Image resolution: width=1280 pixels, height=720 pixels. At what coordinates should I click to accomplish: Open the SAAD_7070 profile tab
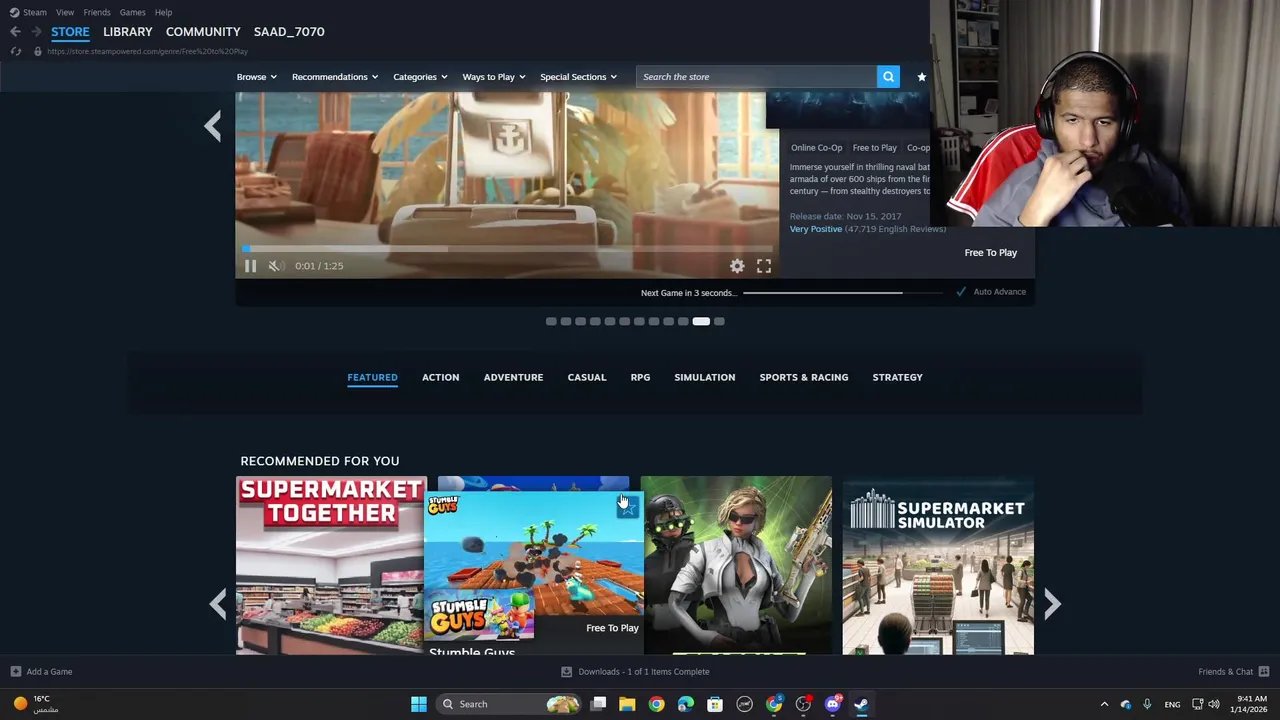(x=289, y=32)
